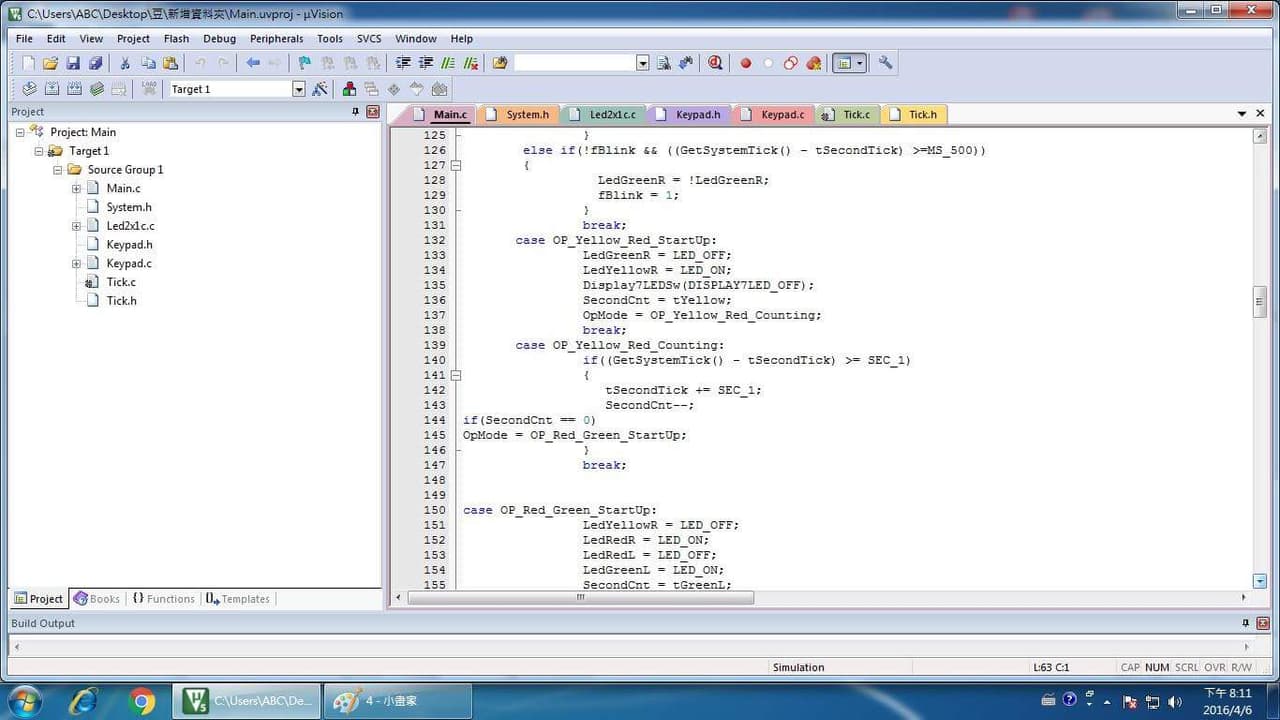
Task: Open the Configuration wrench icon
Action: click(x=885, y=63)
